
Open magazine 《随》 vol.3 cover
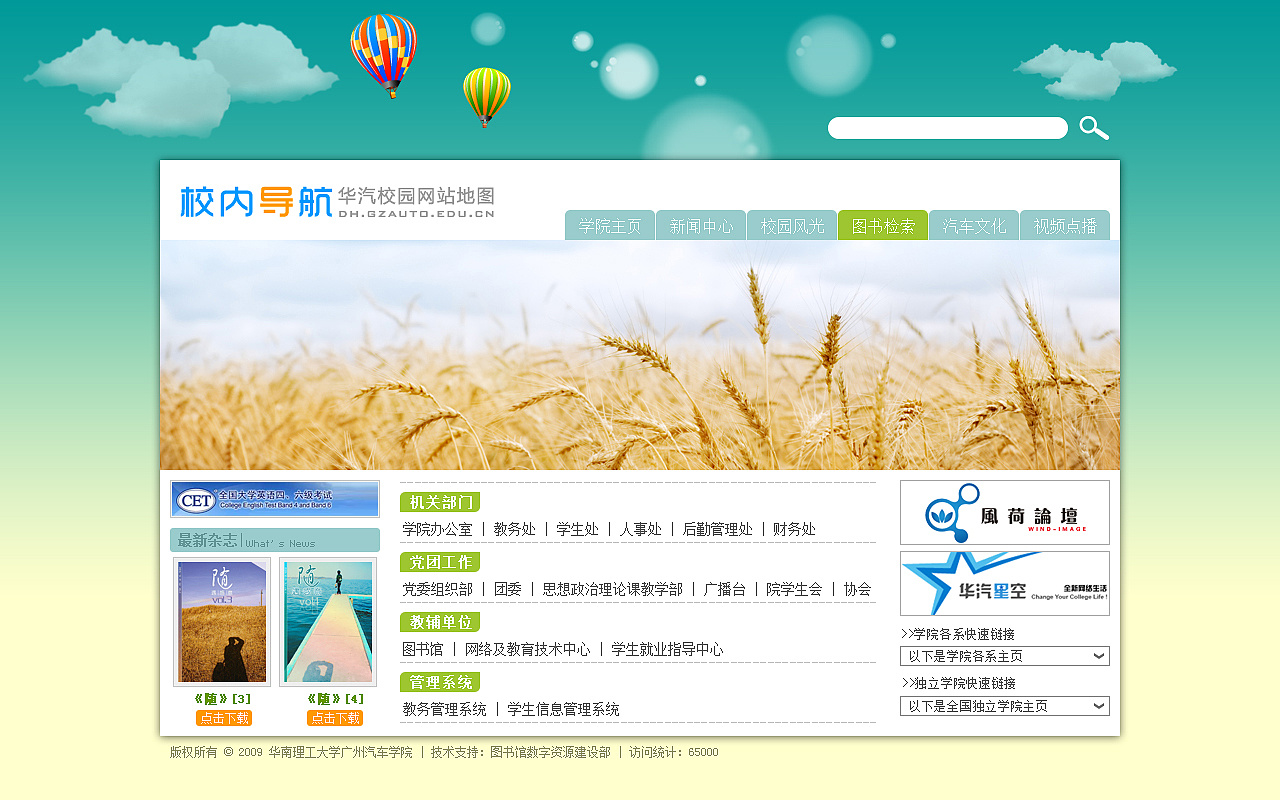[x=222, y=622]
